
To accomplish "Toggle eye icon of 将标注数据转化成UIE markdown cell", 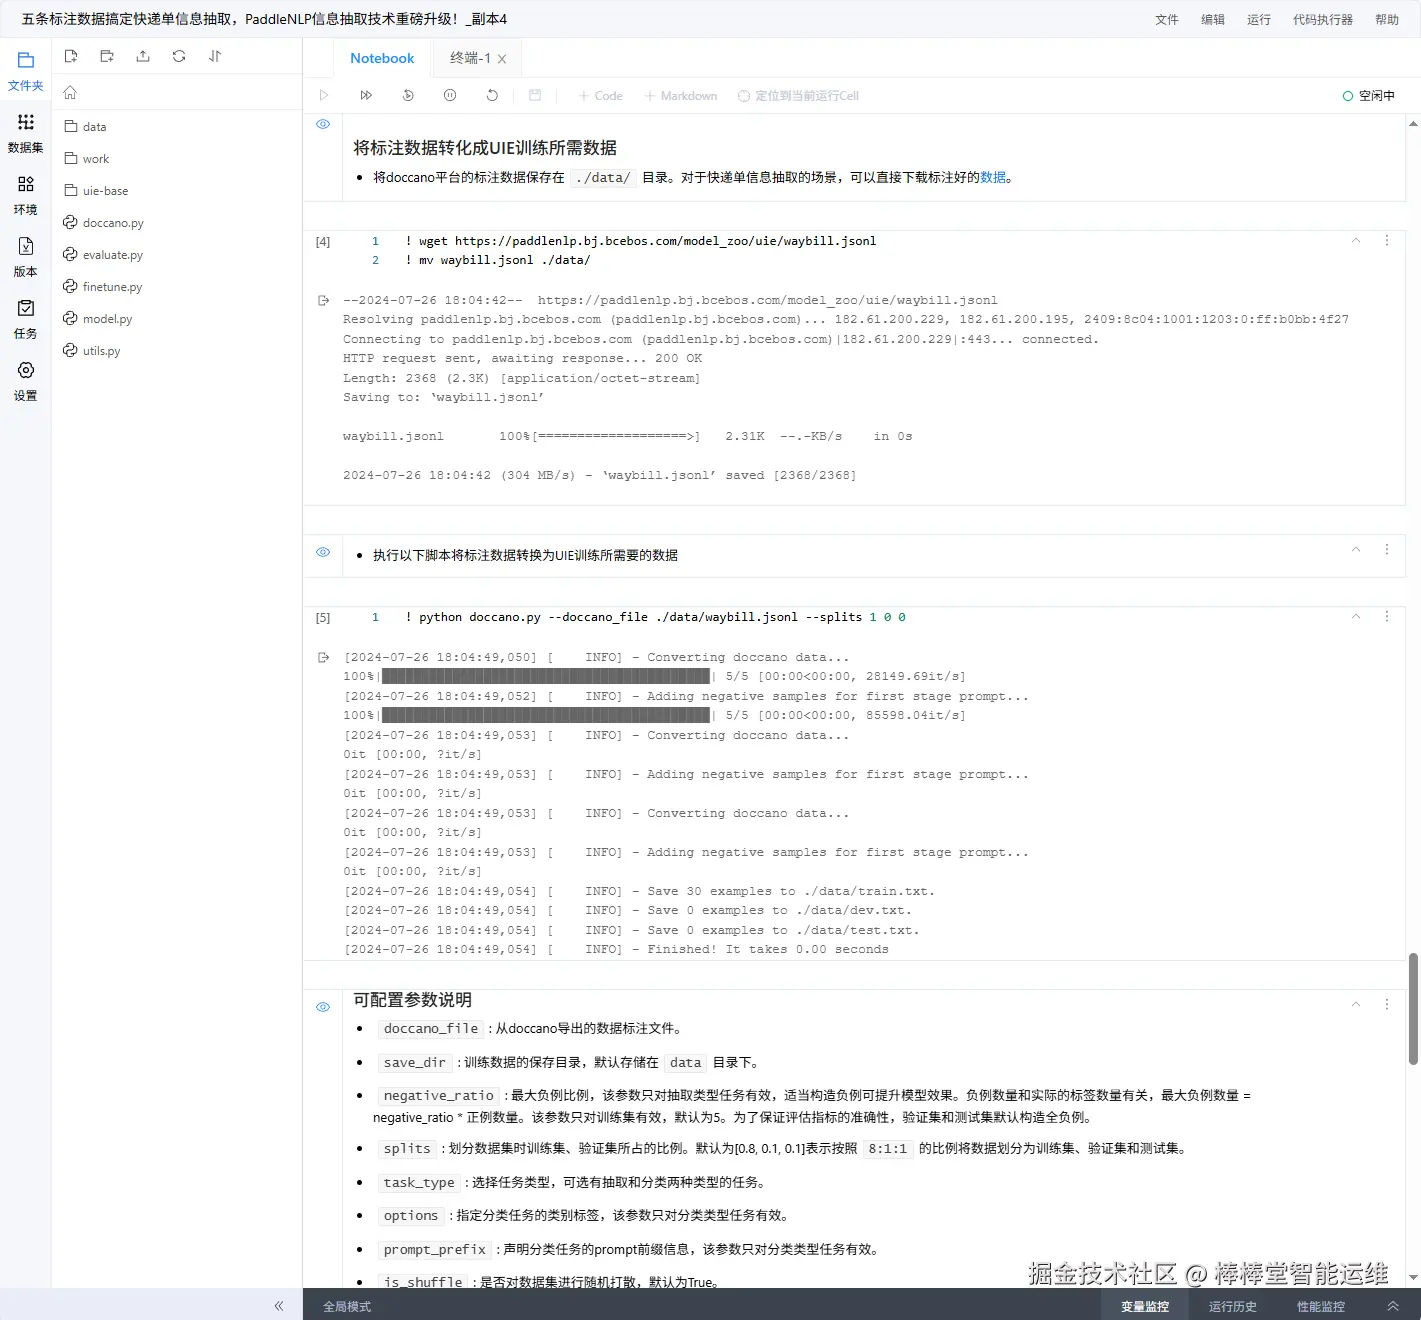I will pos(323,124).
